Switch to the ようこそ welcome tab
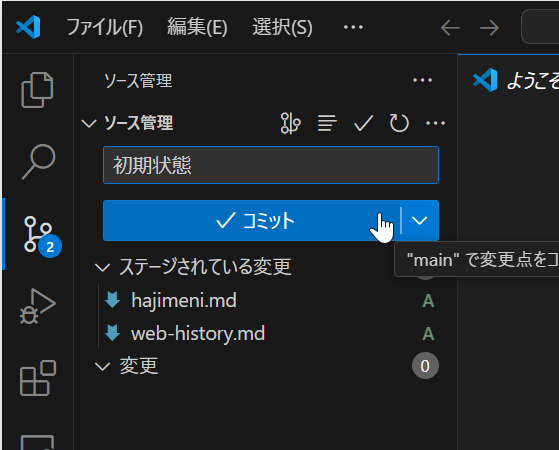Viewport: 559px width, 450px height. click(x=515, y=80)
